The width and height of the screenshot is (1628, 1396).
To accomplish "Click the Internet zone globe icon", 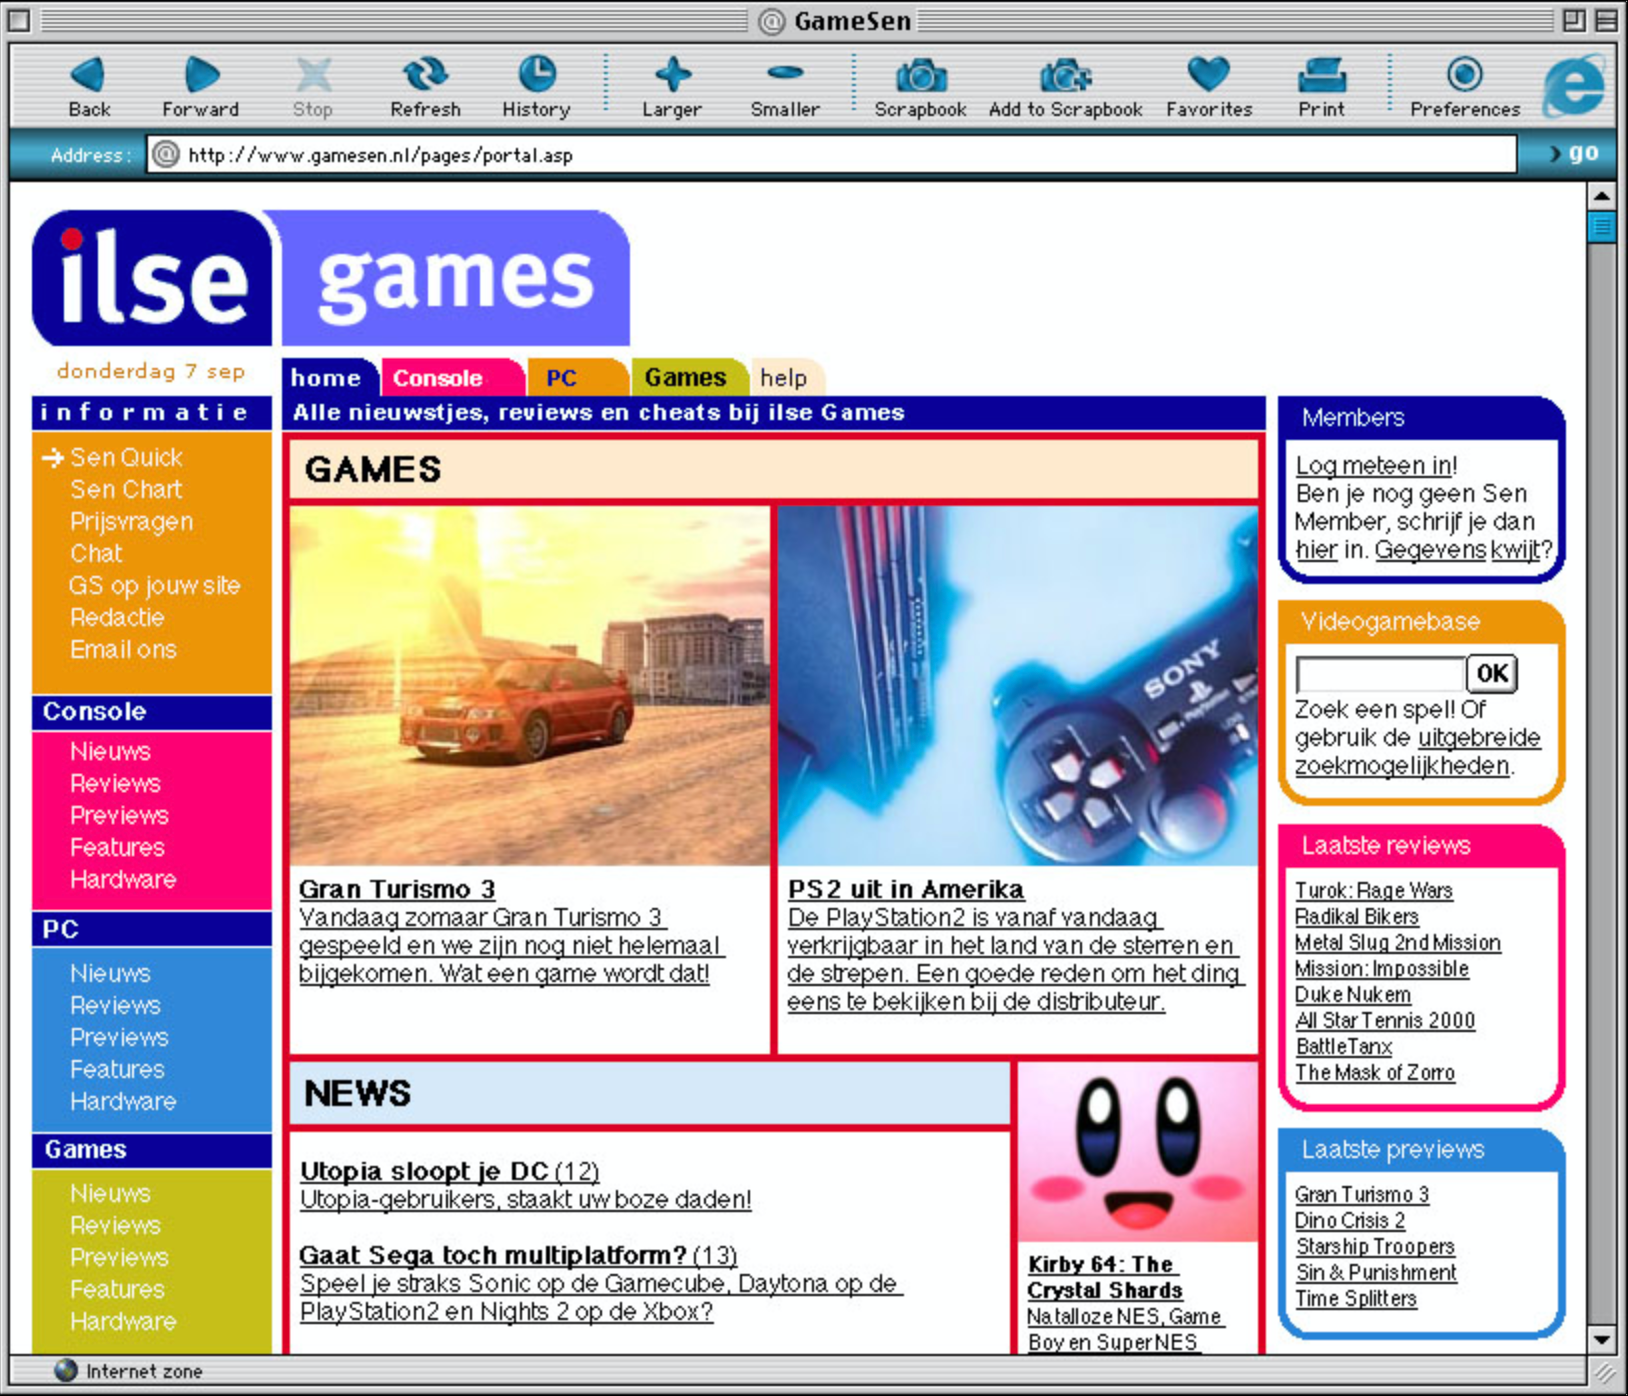I will [66, 1370].
